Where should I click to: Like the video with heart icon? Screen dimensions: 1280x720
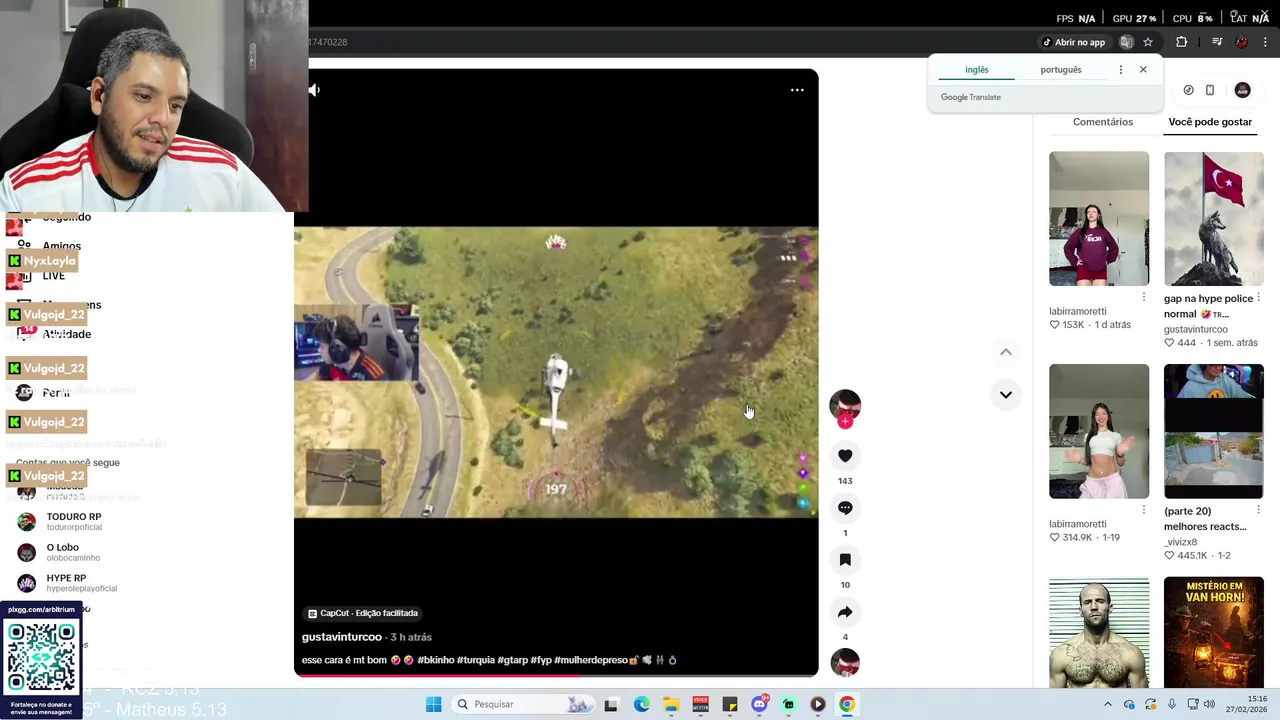pyautogui.click(x=845, y=456)
